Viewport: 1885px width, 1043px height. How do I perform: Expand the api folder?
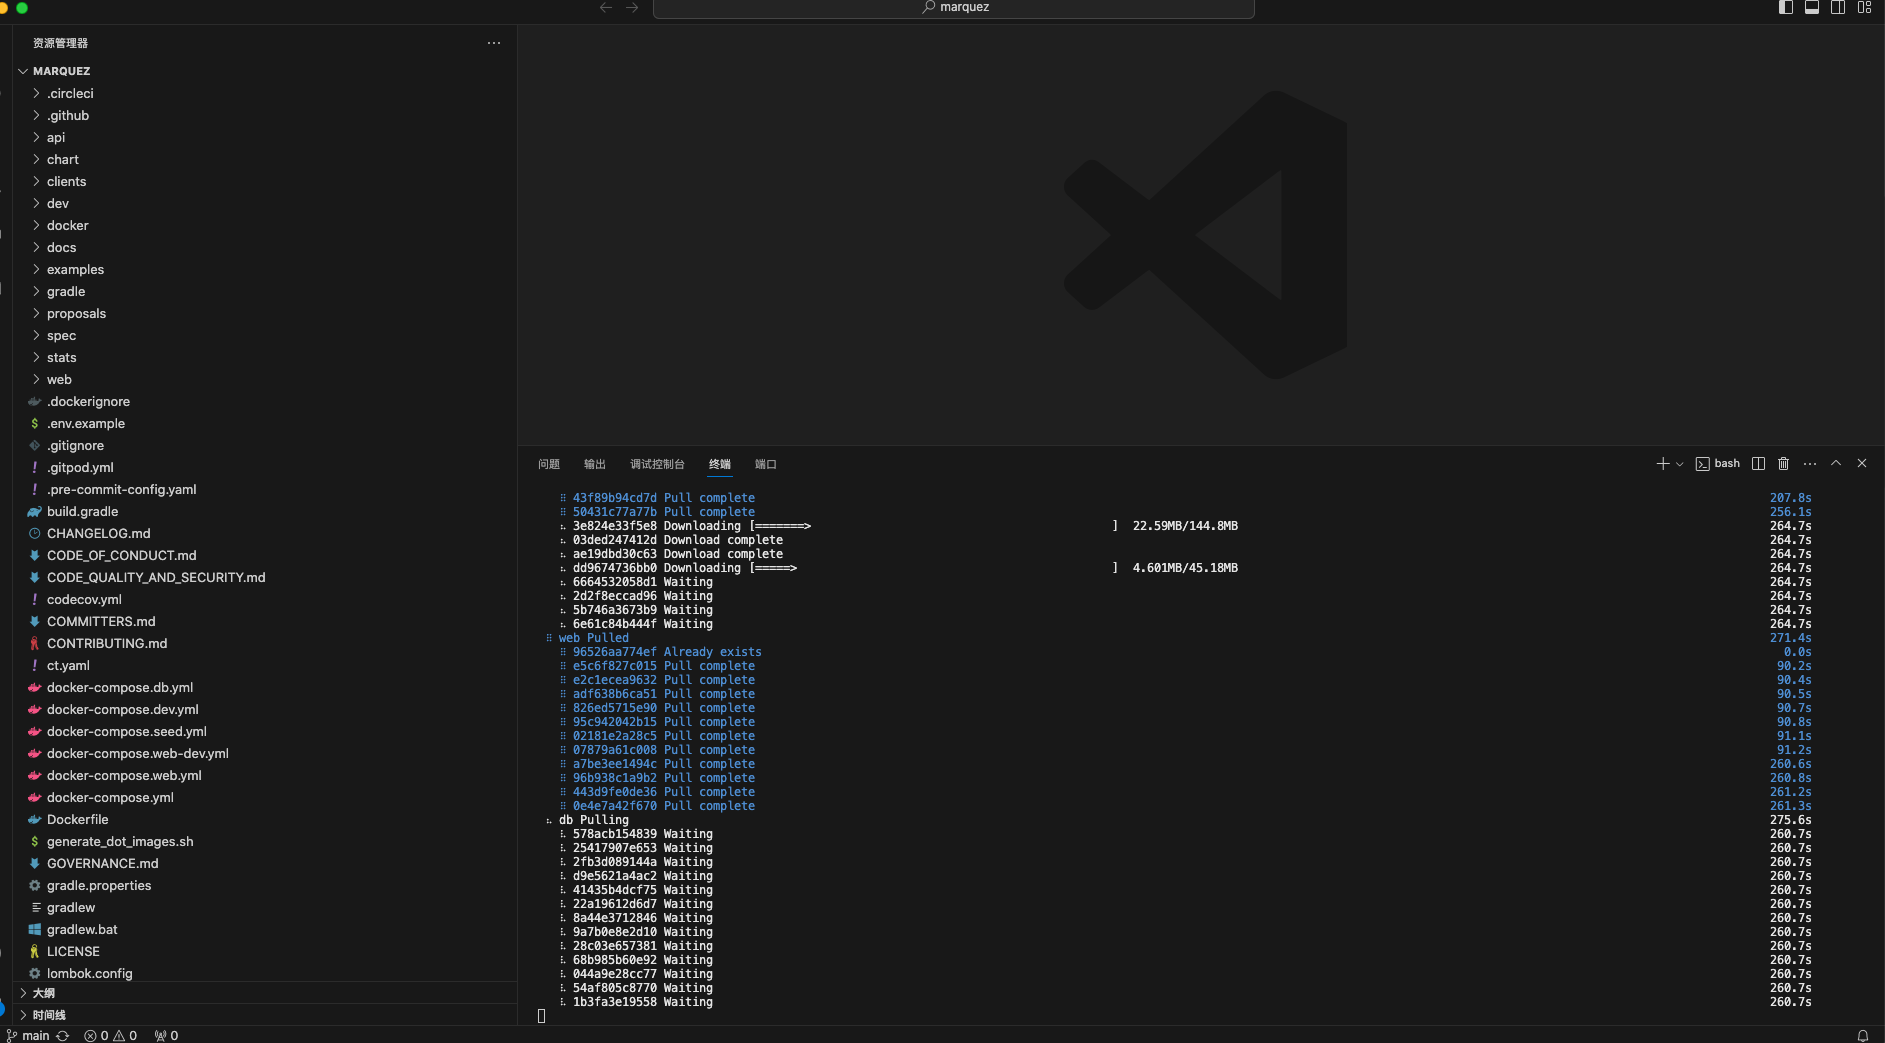tap(264, 137)
